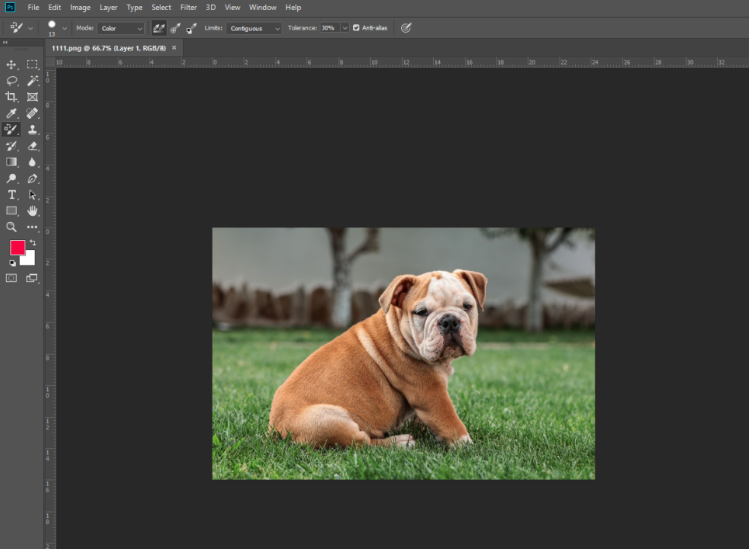Select the Horizontal Type tool
The width and height of the screenshot is (751, 549).
(11, 194)
